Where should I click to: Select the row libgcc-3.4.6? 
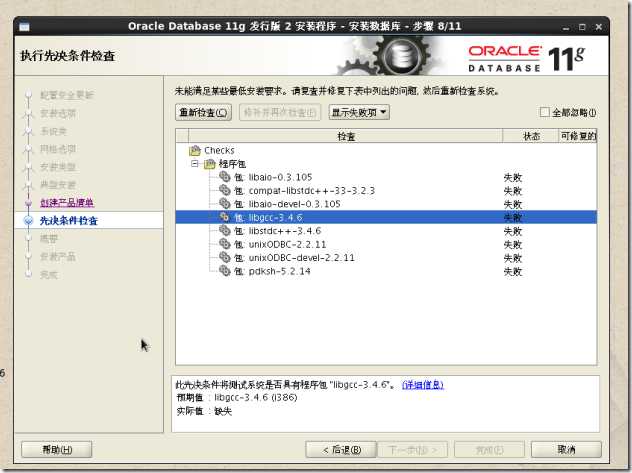[x=386, y=218]
